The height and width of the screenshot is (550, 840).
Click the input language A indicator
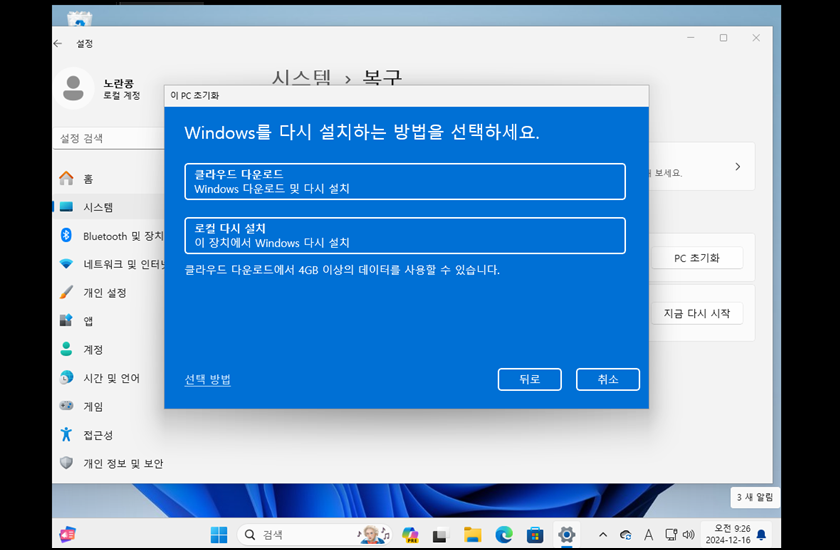649,534
